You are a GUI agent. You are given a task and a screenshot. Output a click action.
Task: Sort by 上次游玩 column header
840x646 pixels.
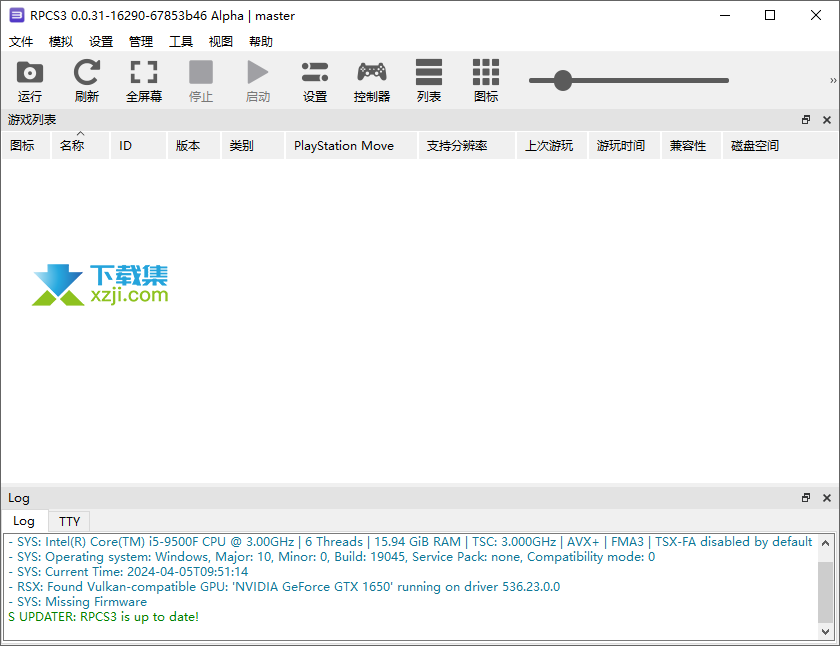click(552, 146)
